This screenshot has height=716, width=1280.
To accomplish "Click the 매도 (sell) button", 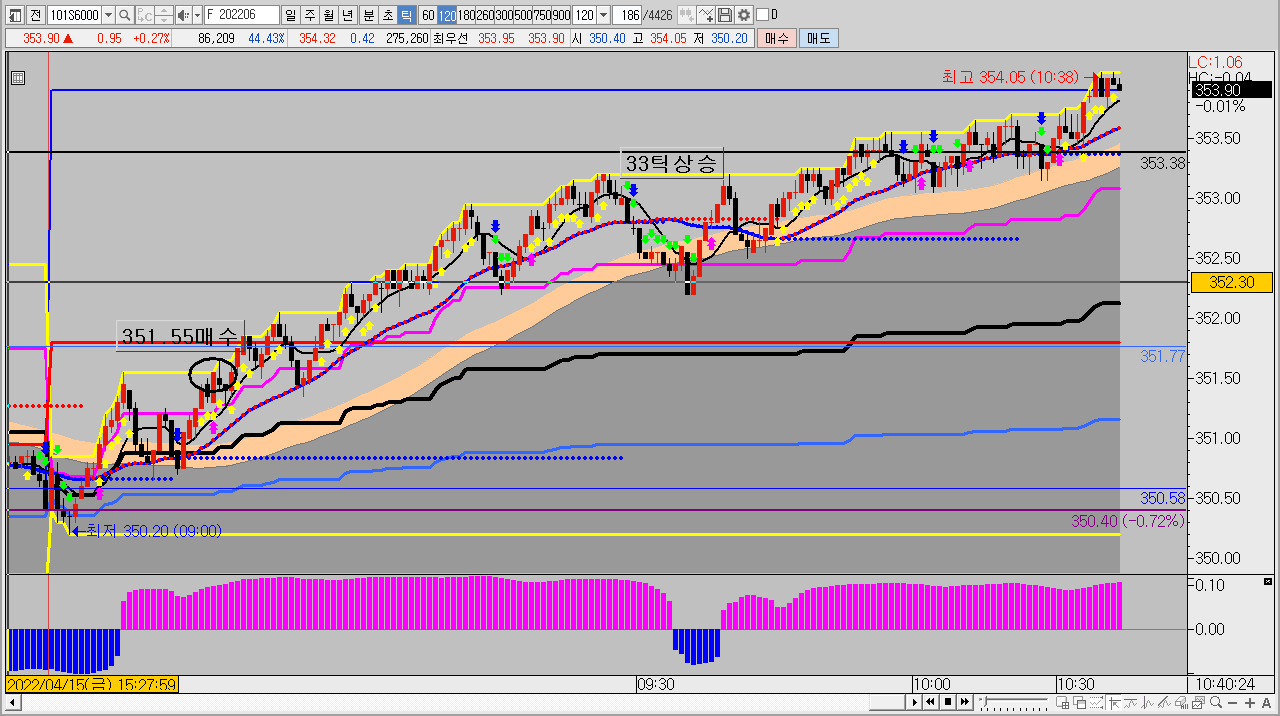I will [819, 38].
